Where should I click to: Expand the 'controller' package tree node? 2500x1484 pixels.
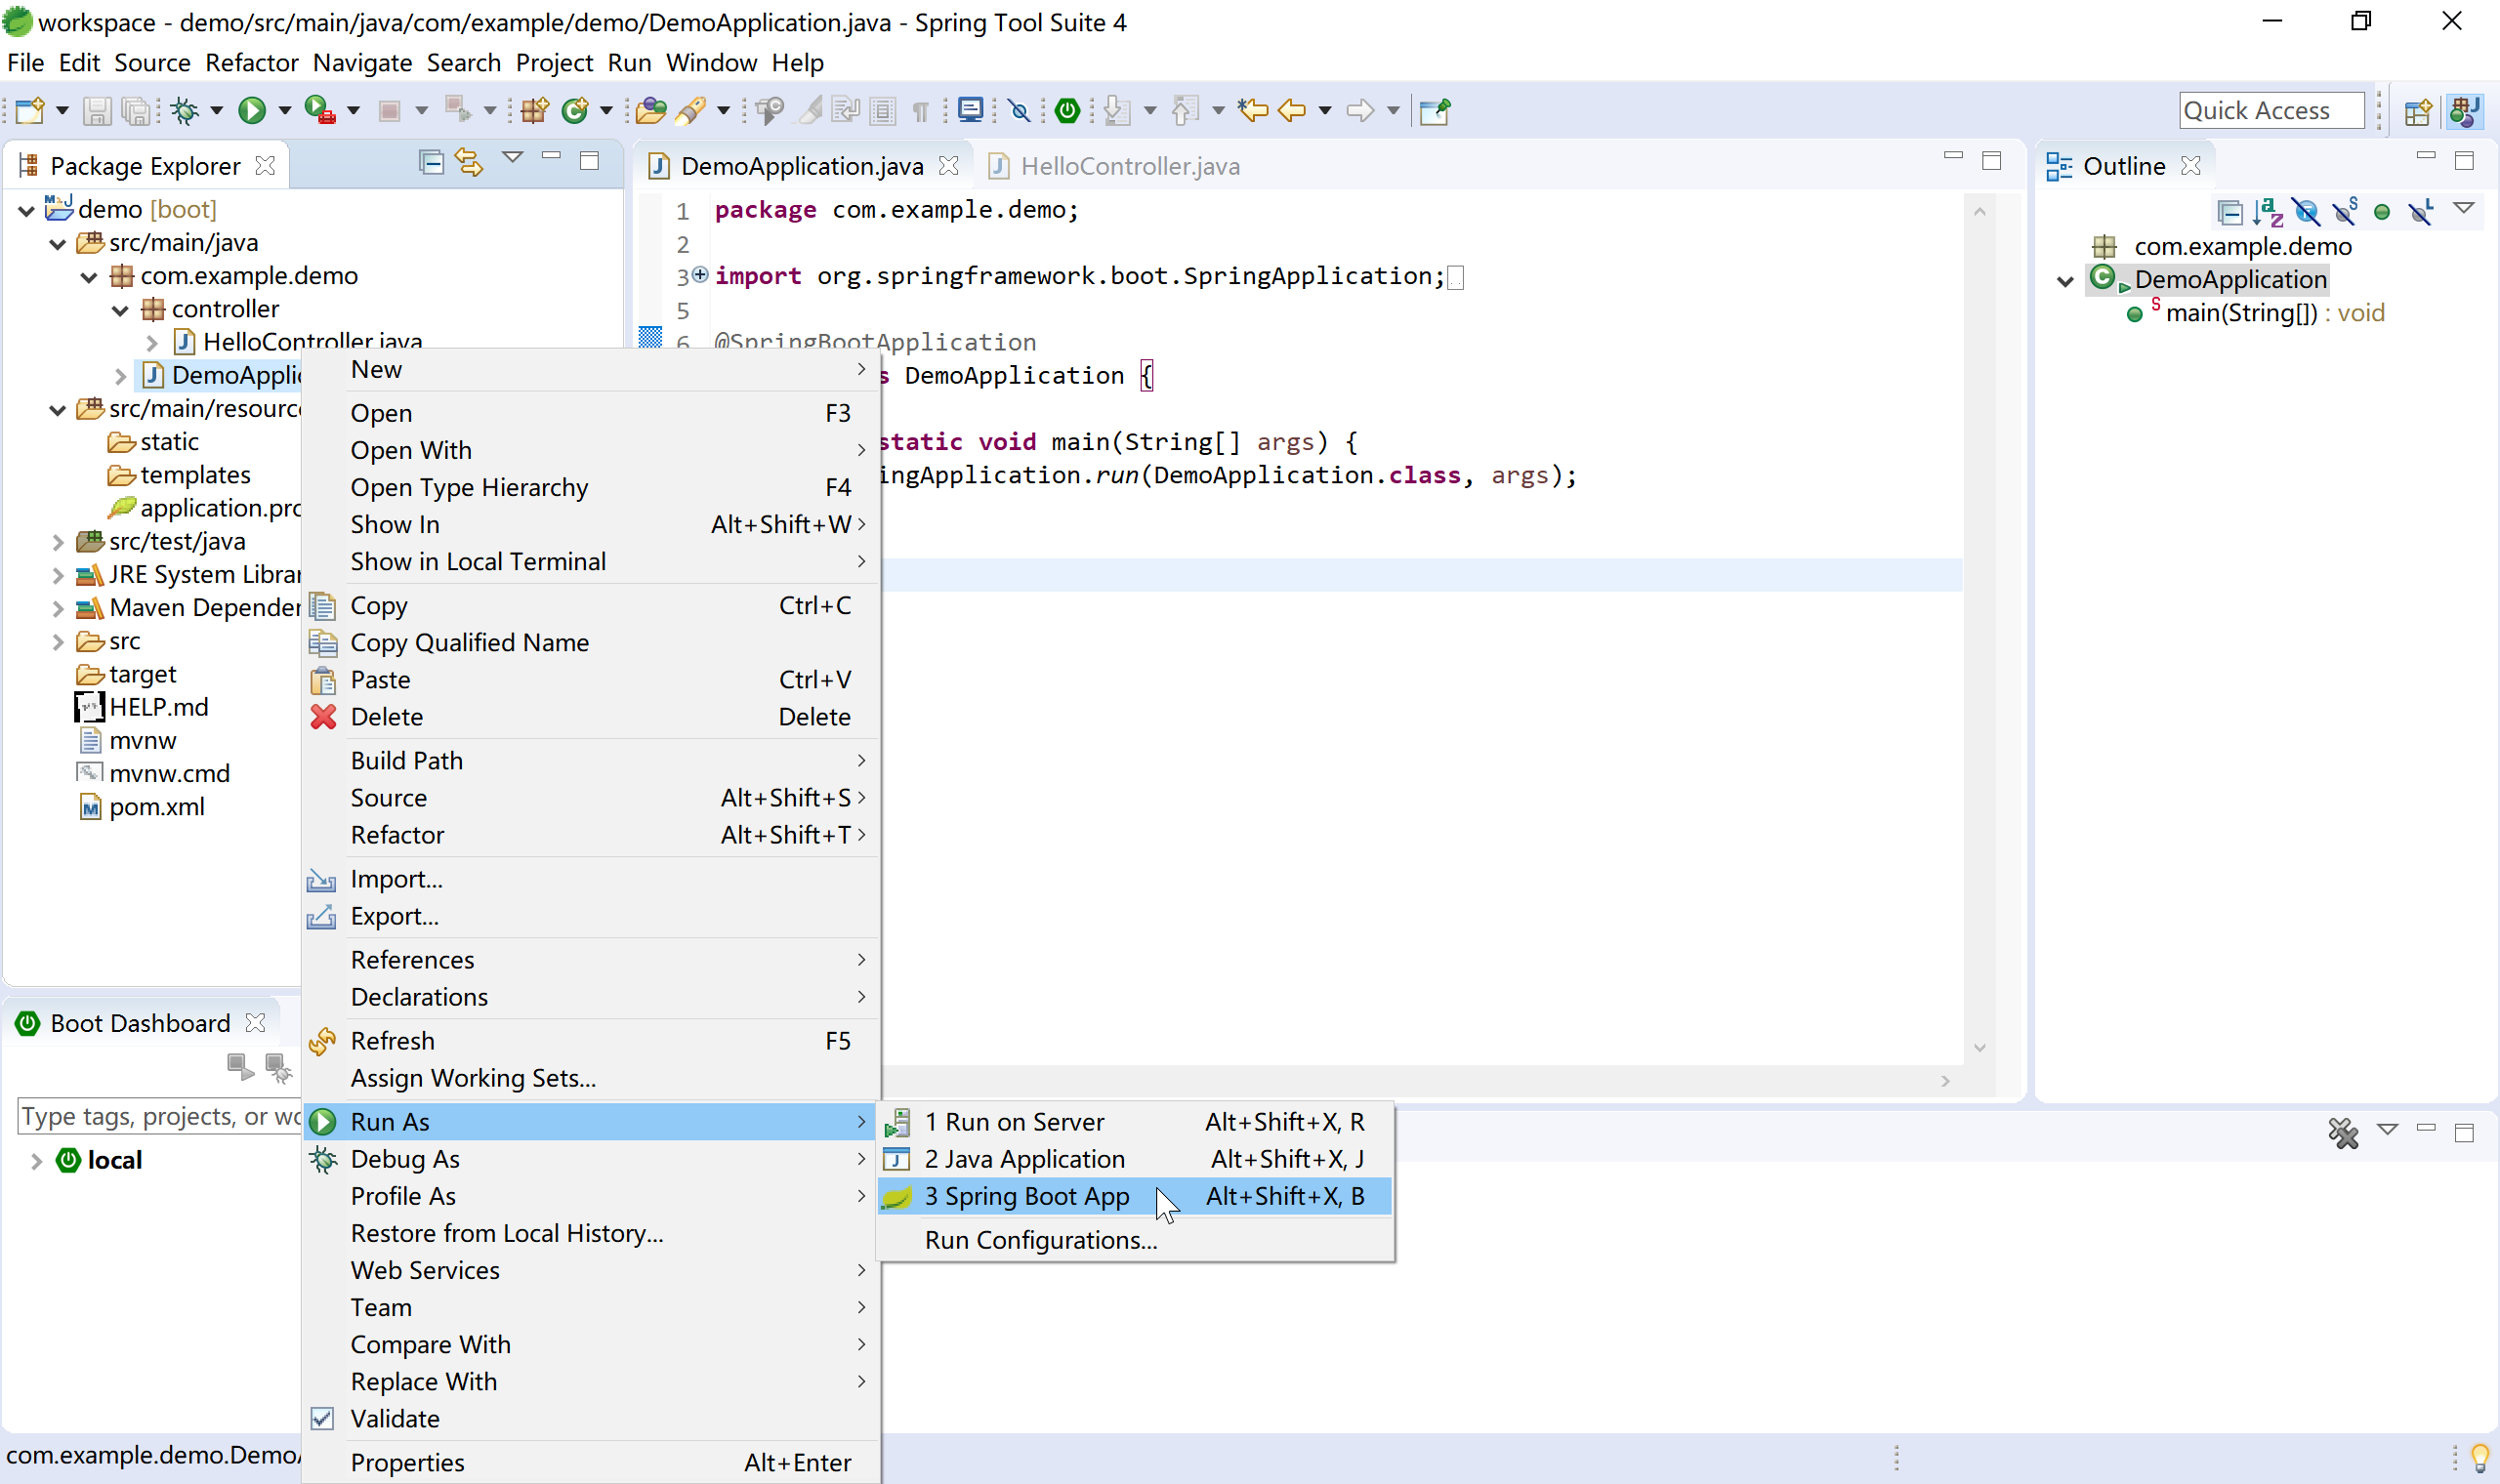(115, 308)
